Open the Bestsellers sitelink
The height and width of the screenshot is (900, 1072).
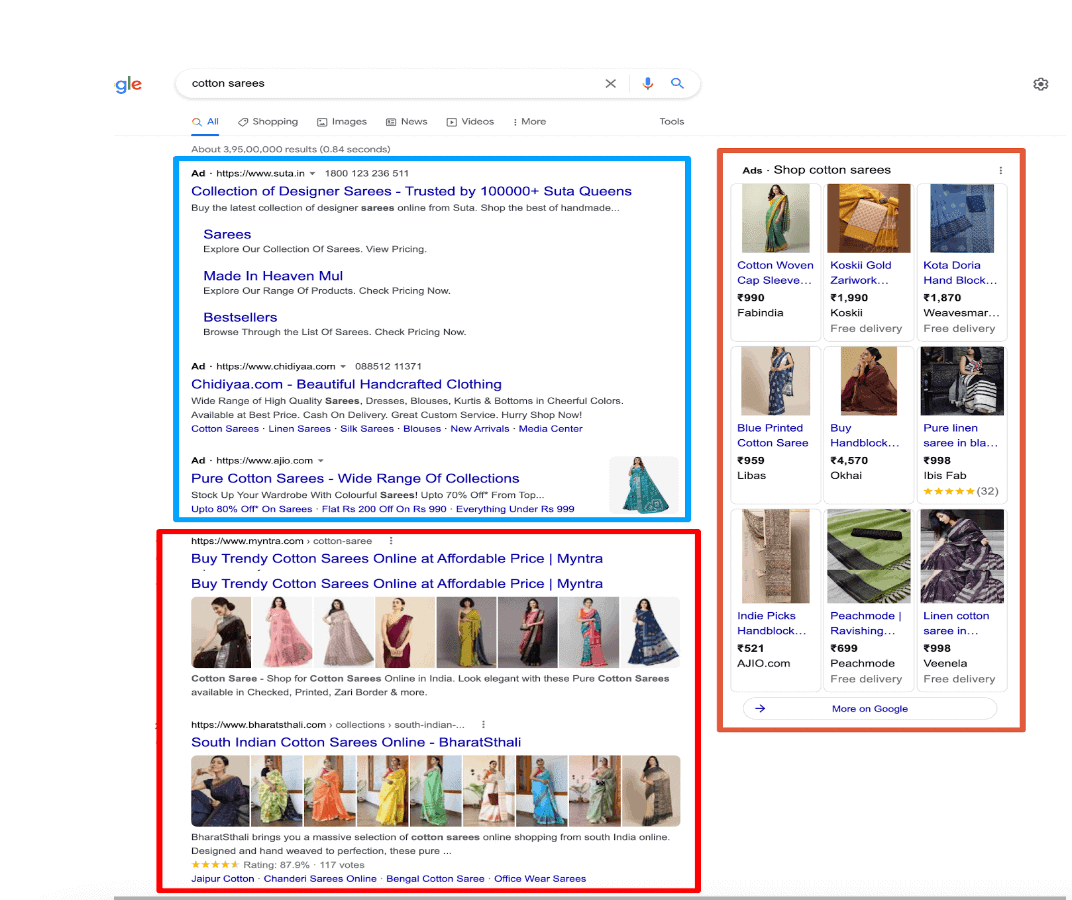[240, 317]
